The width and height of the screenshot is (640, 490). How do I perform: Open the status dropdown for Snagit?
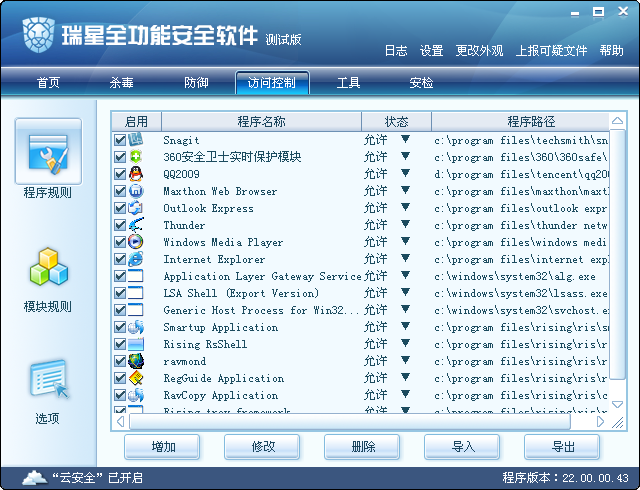pos(405,139)
